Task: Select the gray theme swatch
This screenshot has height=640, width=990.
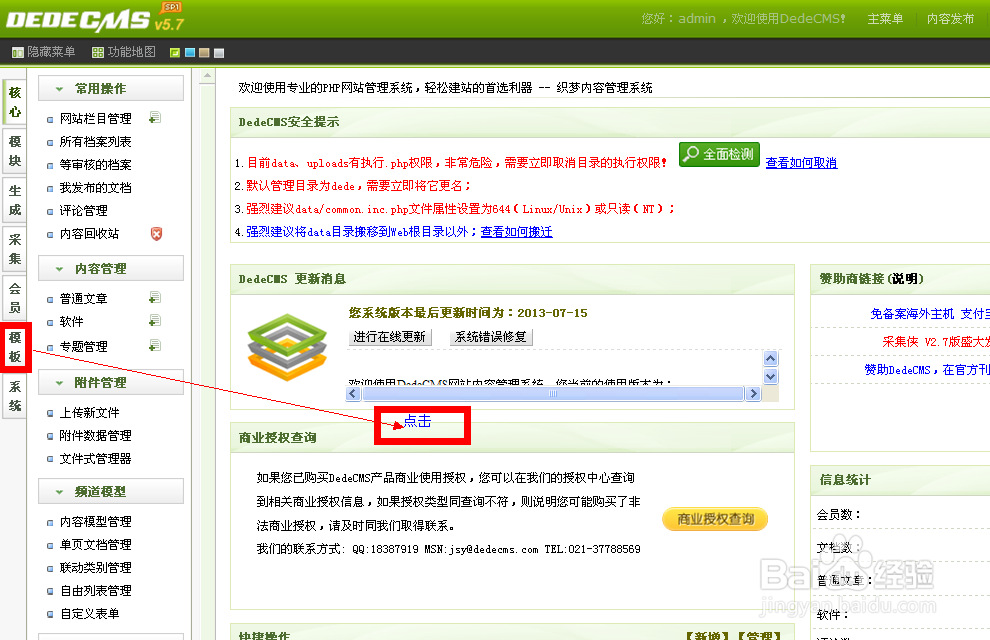Action: 219,53
